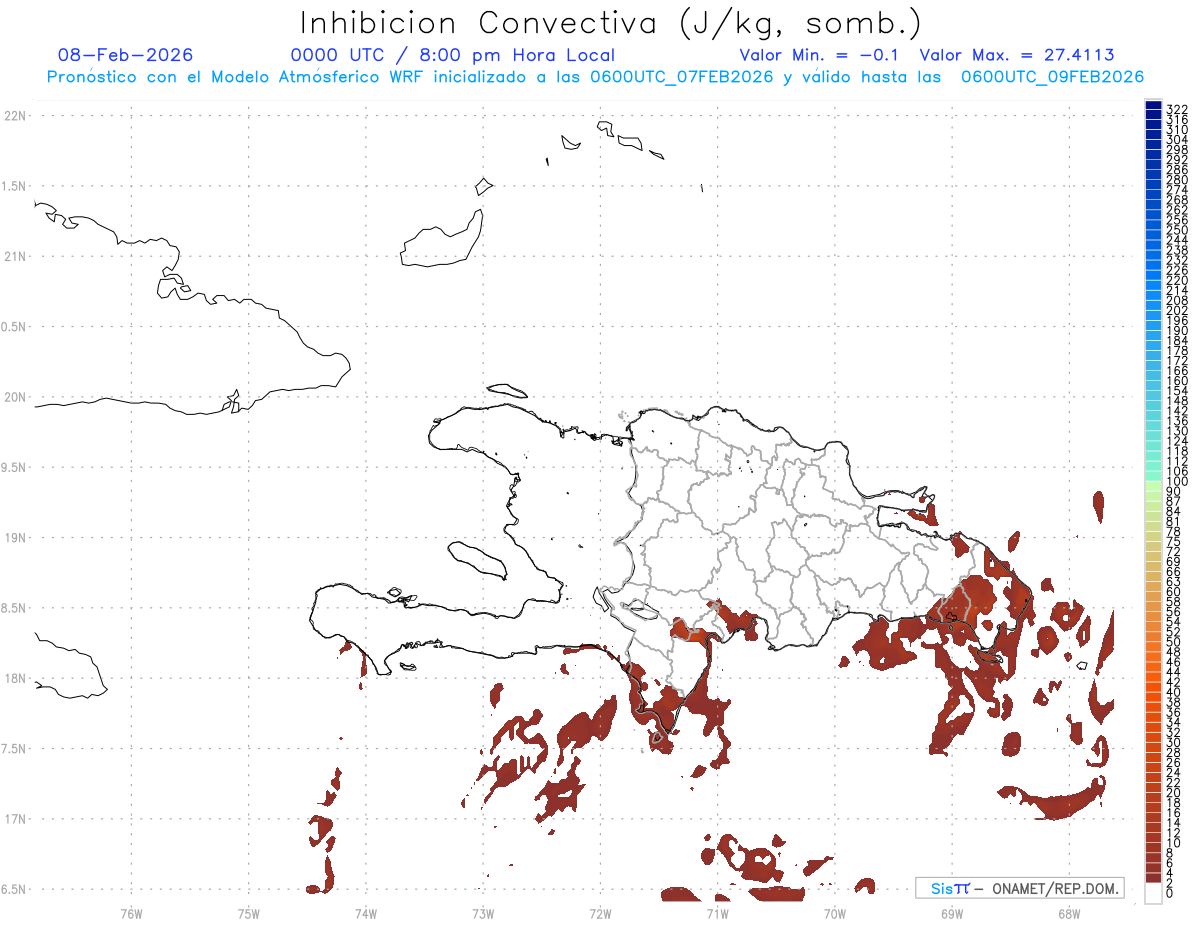This screenshot has width=1200, height=927.
Task: Click the 'Valor Max. = 27.4113' text
Action: (x=1016, y=55)
